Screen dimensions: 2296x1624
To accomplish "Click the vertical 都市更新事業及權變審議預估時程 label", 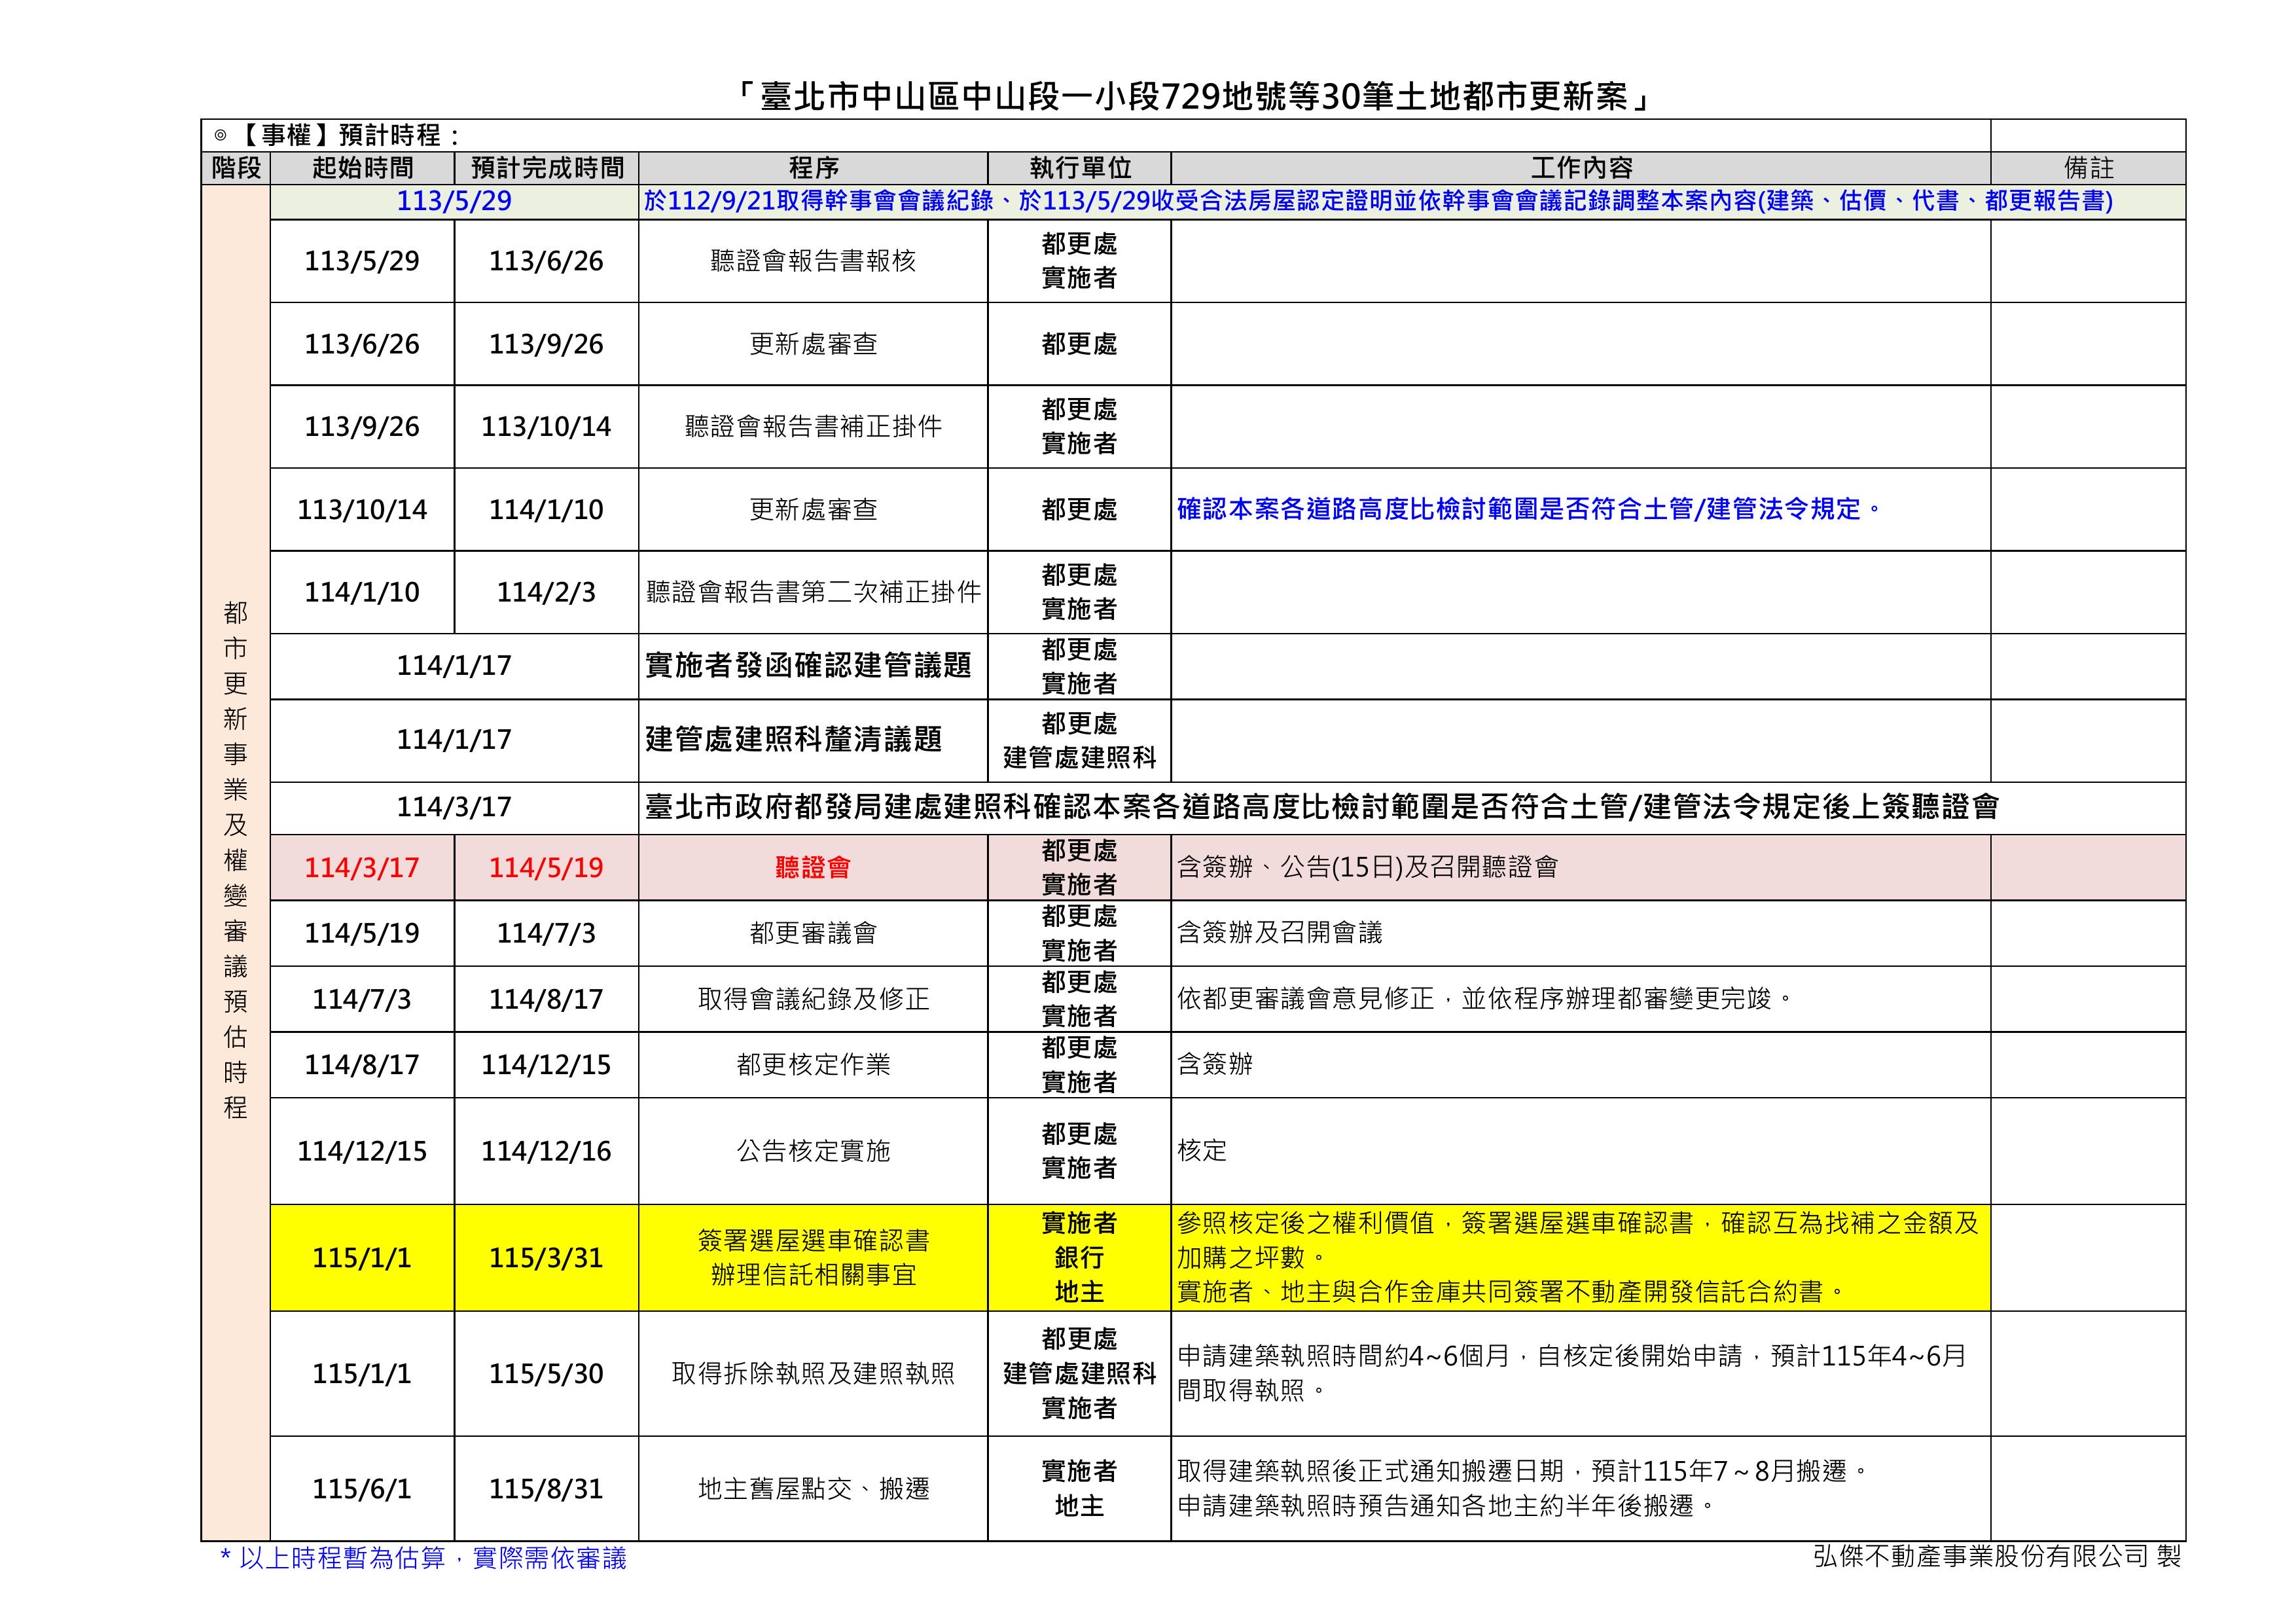I will (x=236, y=860).
